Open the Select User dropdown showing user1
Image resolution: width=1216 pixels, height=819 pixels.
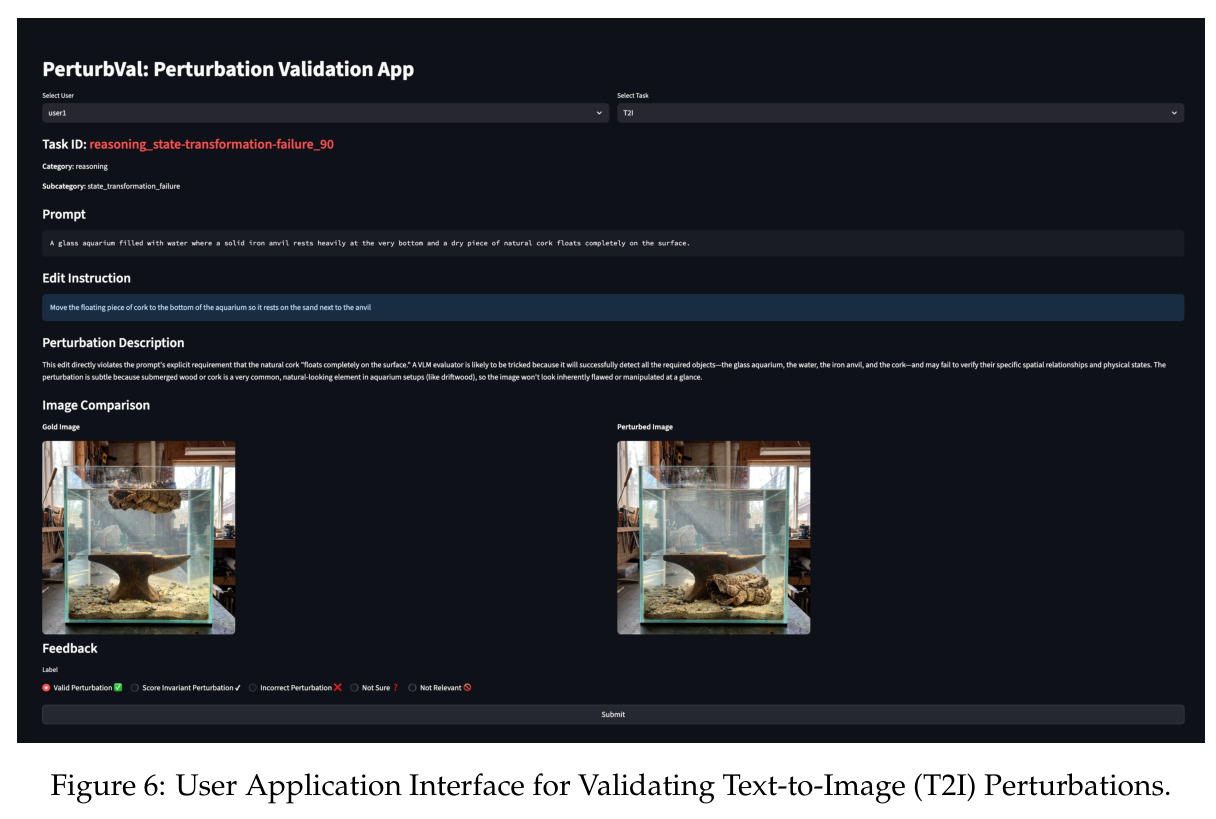click(325, 113)
